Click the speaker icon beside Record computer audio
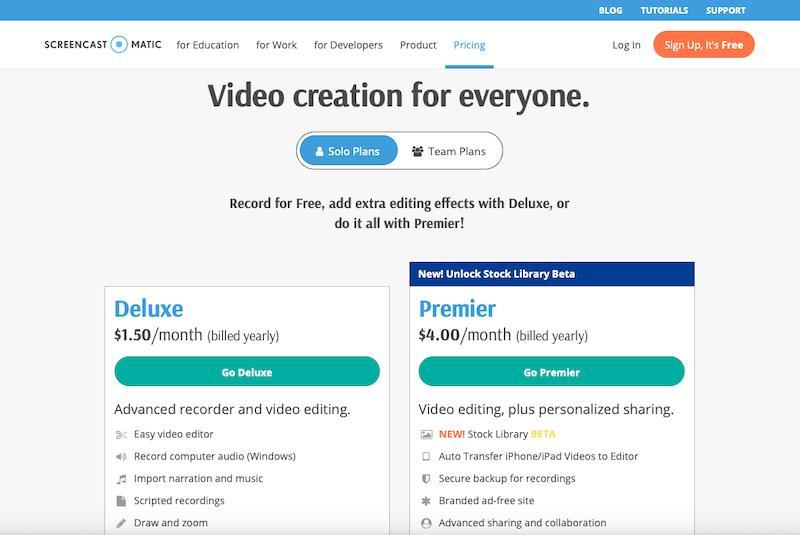This screenshot has height=535, width=800. click(x=121, y=456)
